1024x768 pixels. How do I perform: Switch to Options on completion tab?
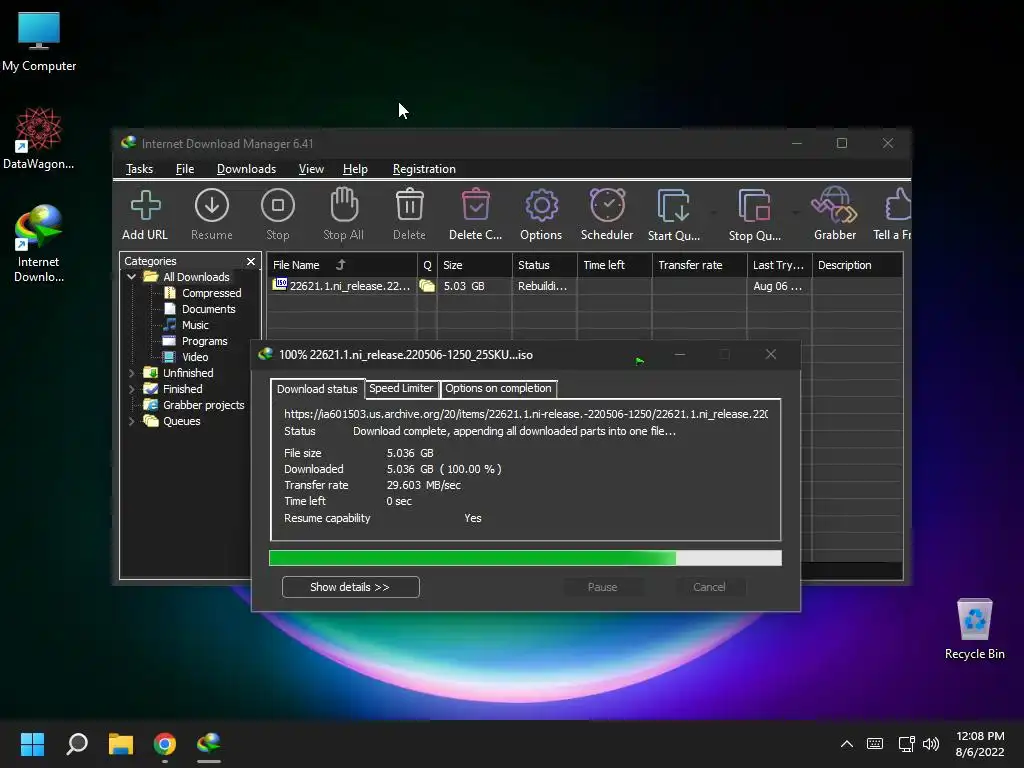tap(498, 388)
